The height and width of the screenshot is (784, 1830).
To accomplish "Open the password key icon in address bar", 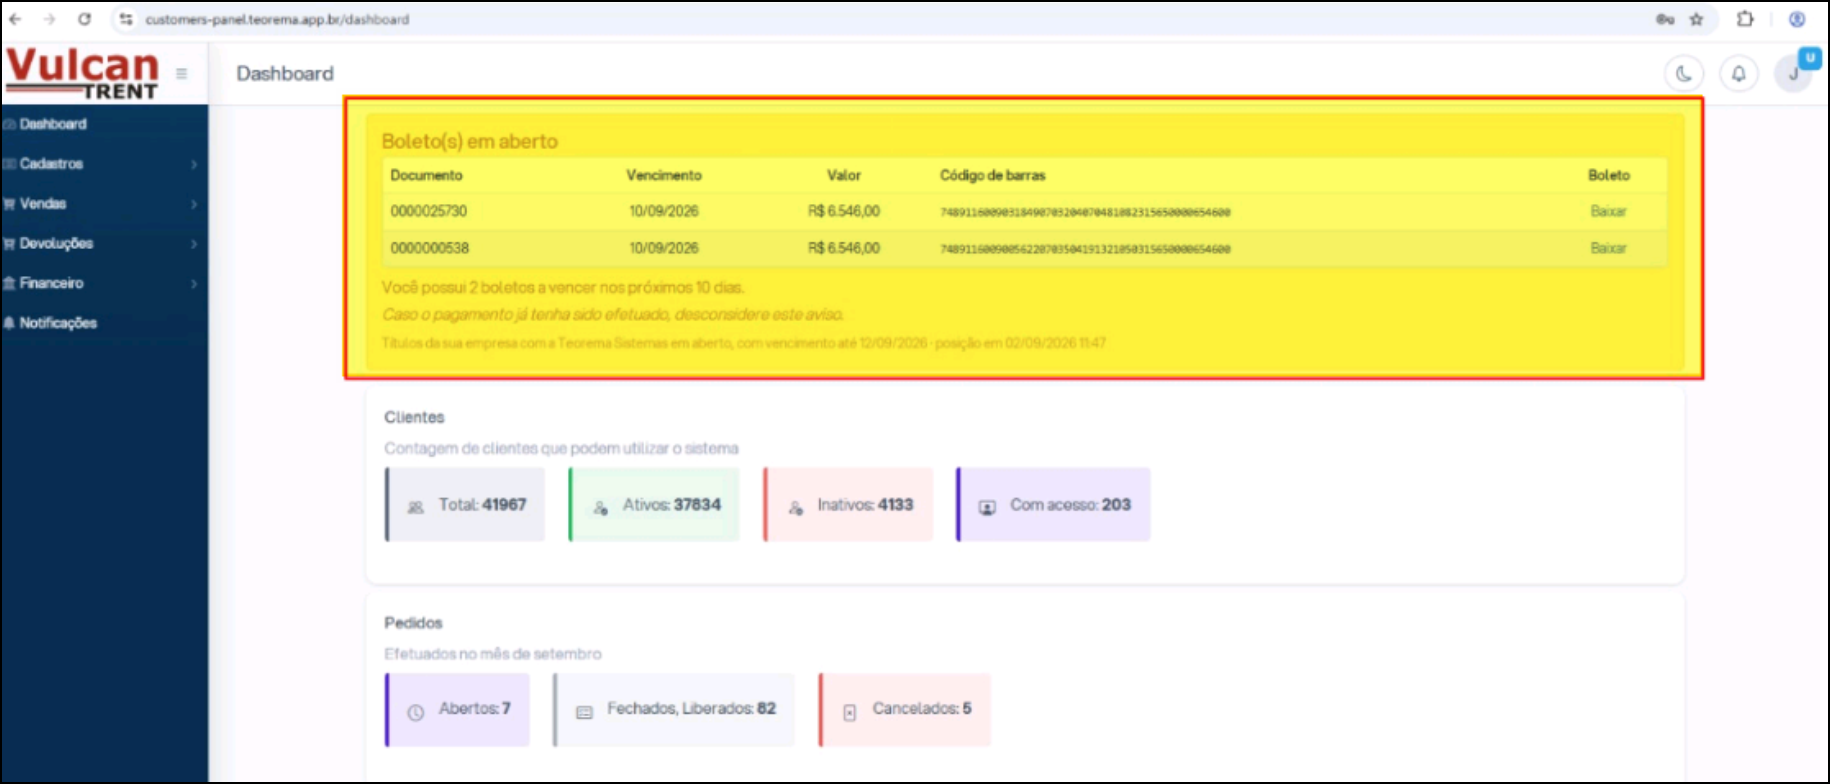I will pyautogui.click(x=1665, y=19).
